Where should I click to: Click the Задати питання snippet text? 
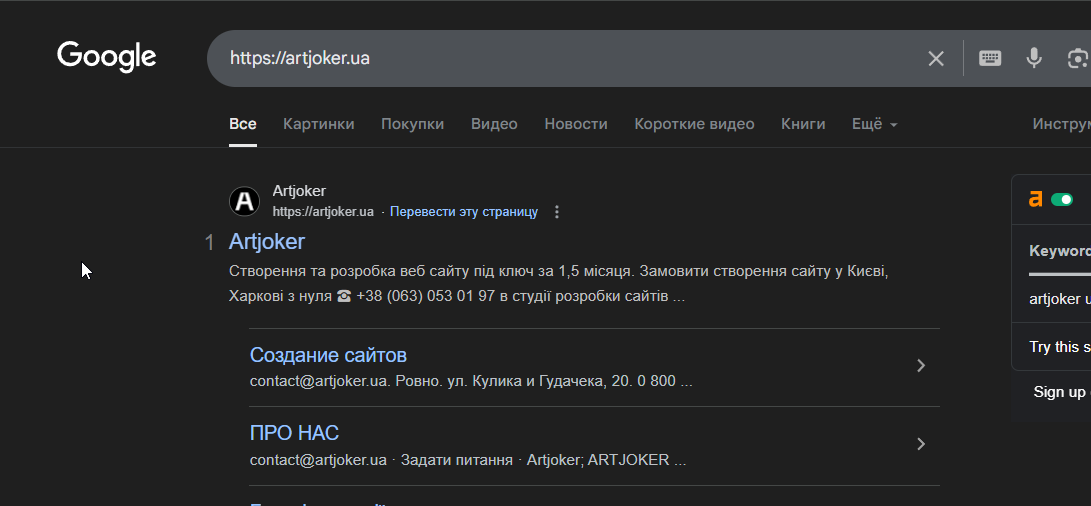456,460
